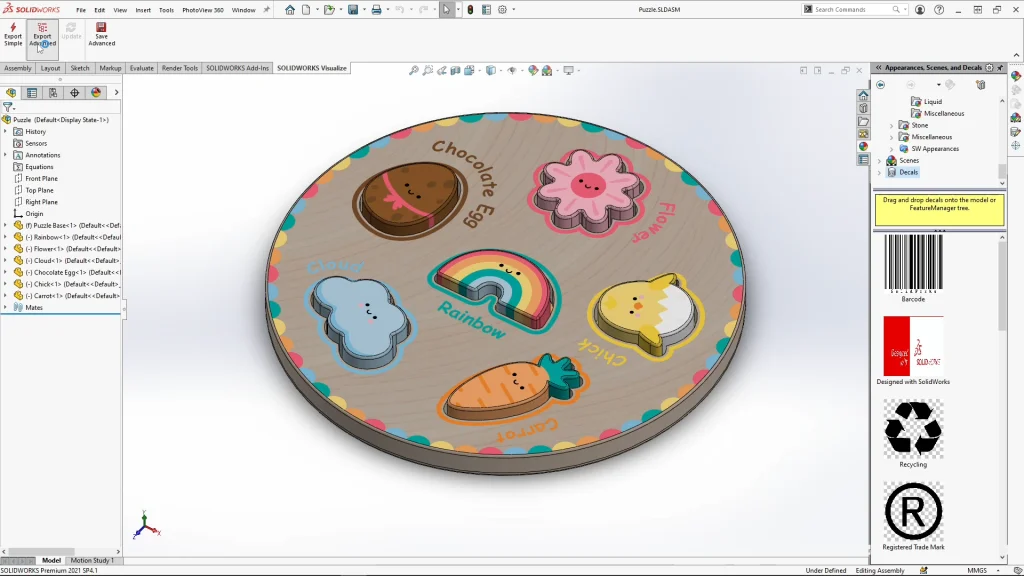Open the ConfigurationManager tab icon
Image resolution: width=1024 pixels, height=576 pixels.
click(53, 92)
